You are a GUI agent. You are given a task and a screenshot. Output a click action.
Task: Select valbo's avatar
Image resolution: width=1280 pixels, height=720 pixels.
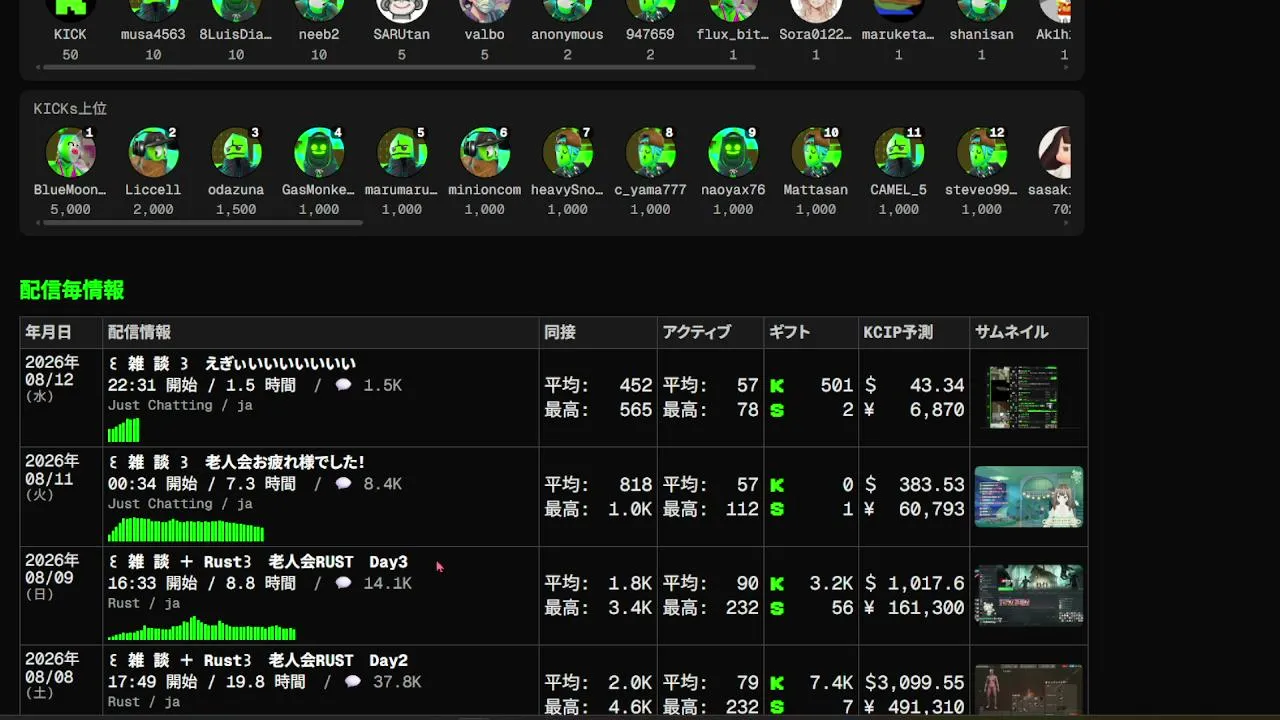[485, 10]
